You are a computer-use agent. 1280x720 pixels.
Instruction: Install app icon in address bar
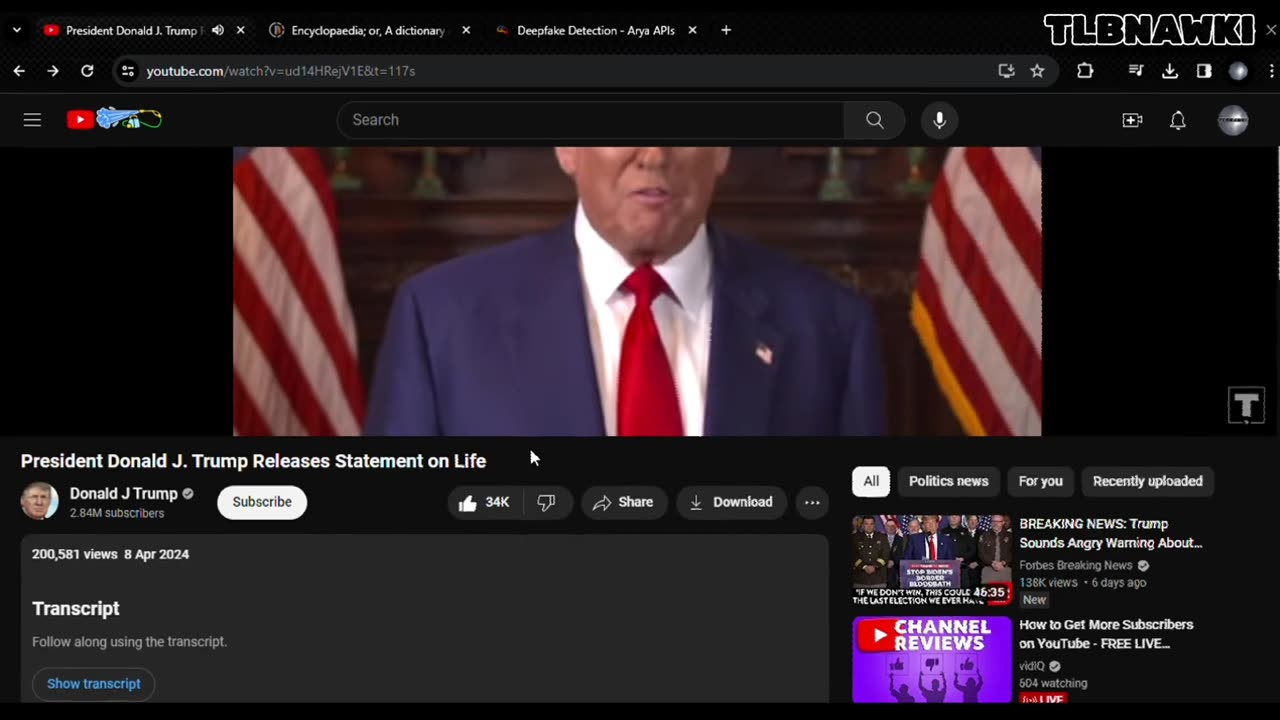(x=1006, y=71)
